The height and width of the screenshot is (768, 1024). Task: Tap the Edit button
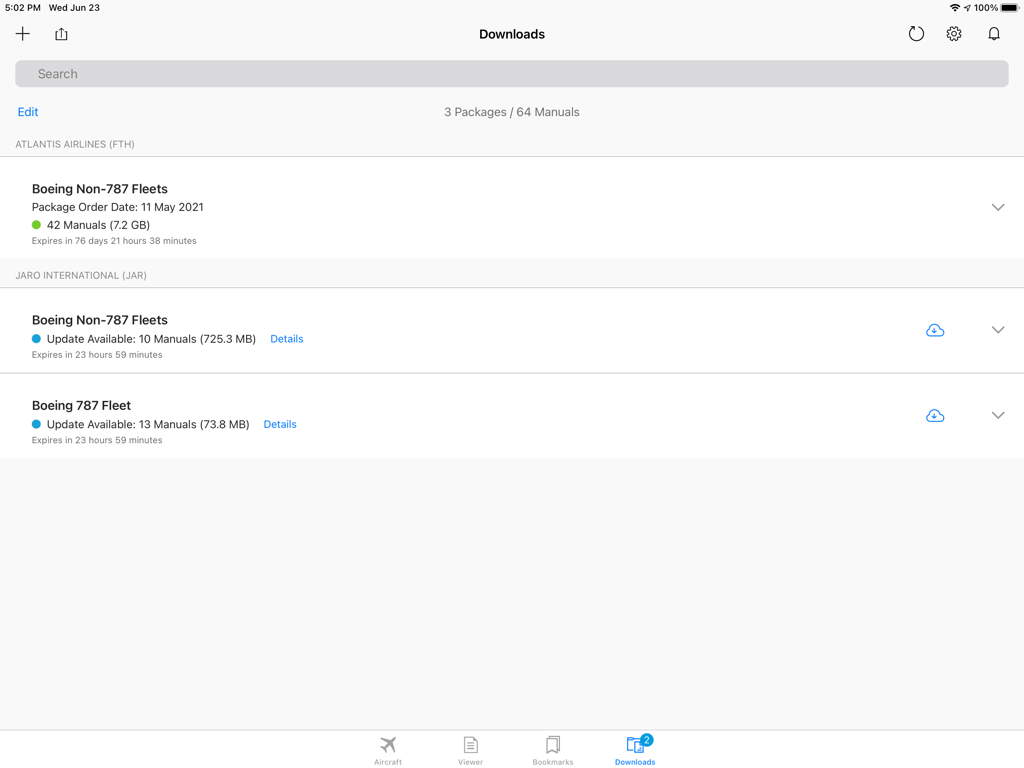[28, 112]
